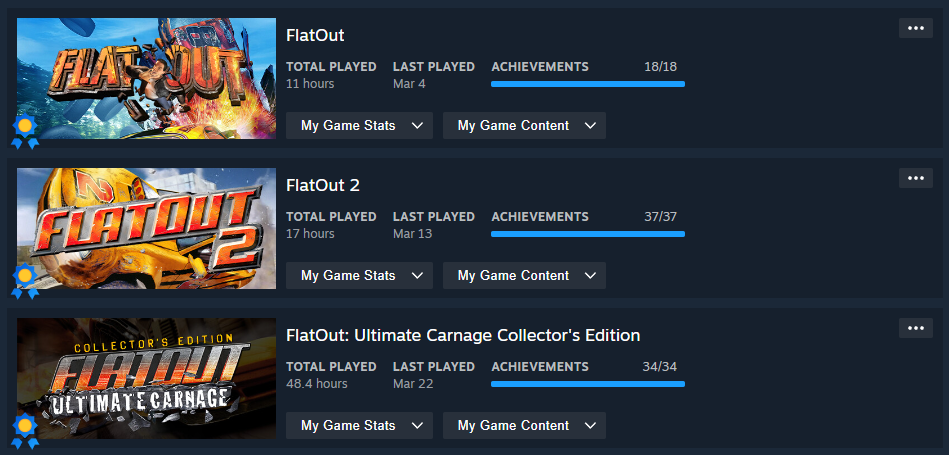Expand My Game Content for Ultimate Carnage
The width and height of the screenshot is (949, 455).
[x=524, y=426]
